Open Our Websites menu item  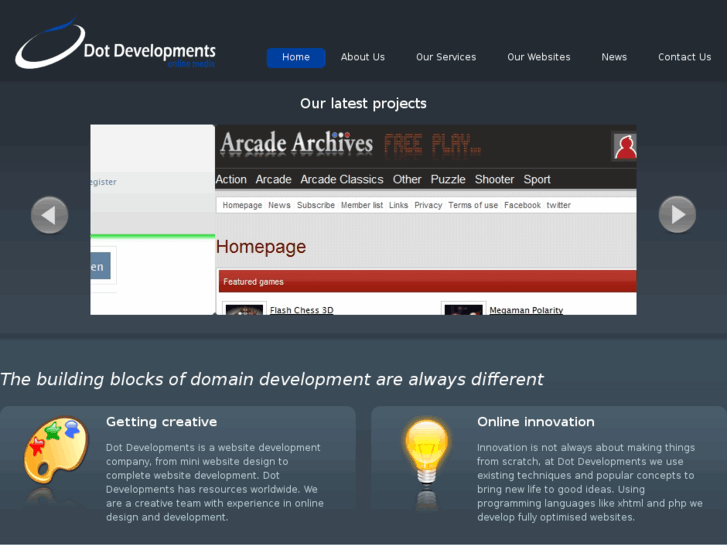tap(539, 57)
